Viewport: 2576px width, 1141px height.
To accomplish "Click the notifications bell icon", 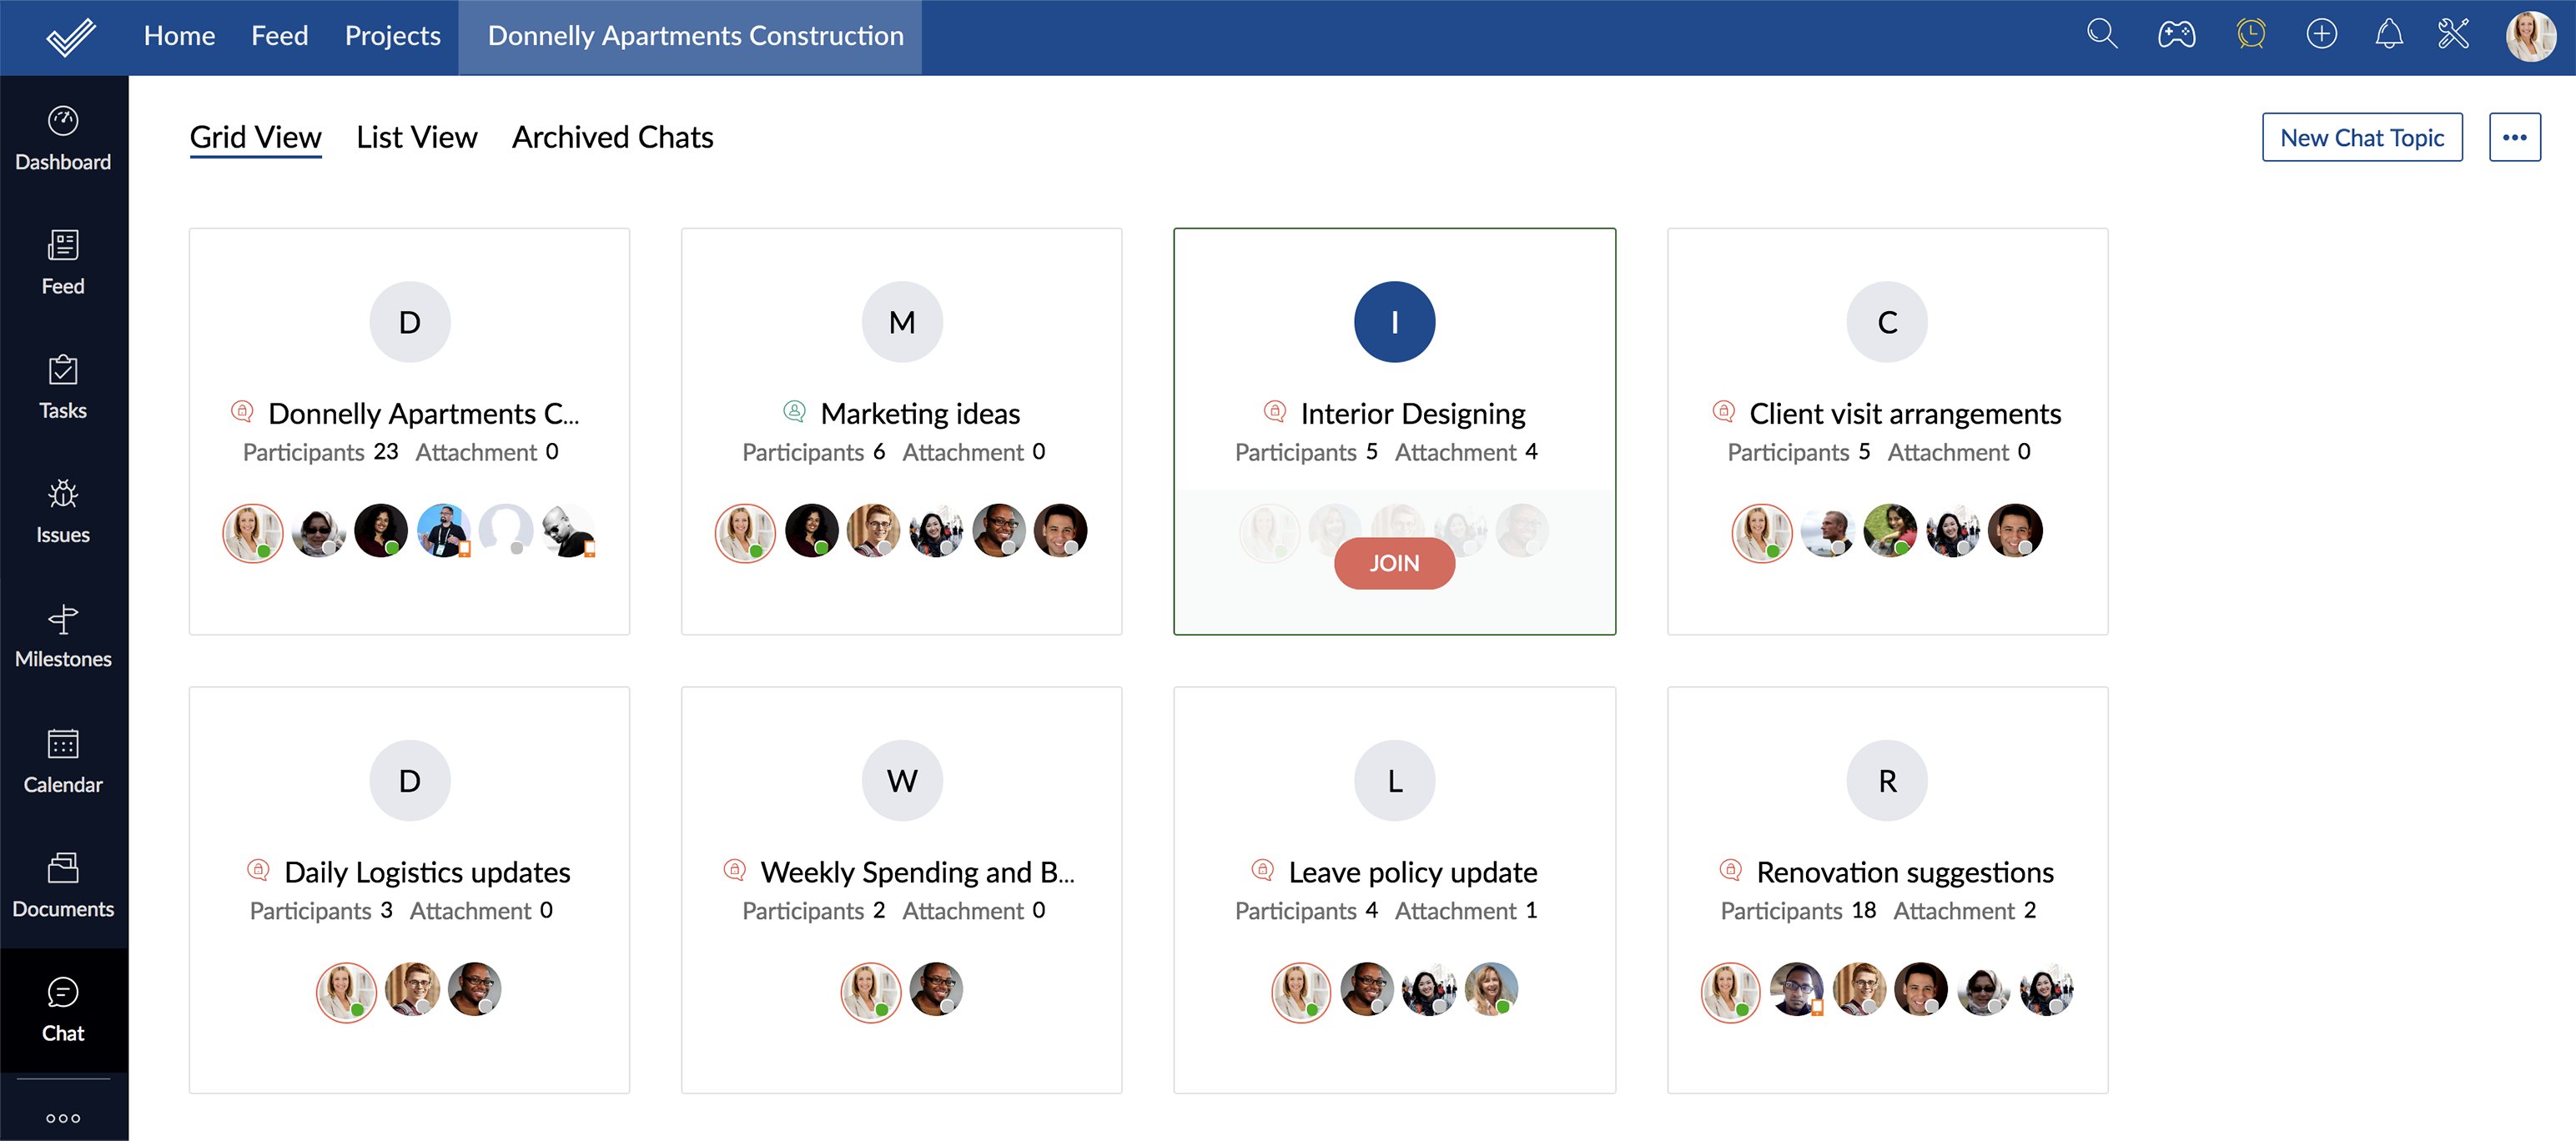I will click(x=2388, y=36).
